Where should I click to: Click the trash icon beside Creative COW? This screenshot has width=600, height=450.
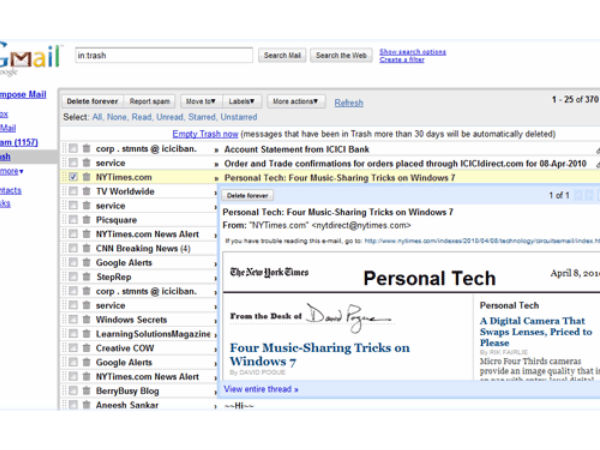pyautogui.click(x=87, y=348)
